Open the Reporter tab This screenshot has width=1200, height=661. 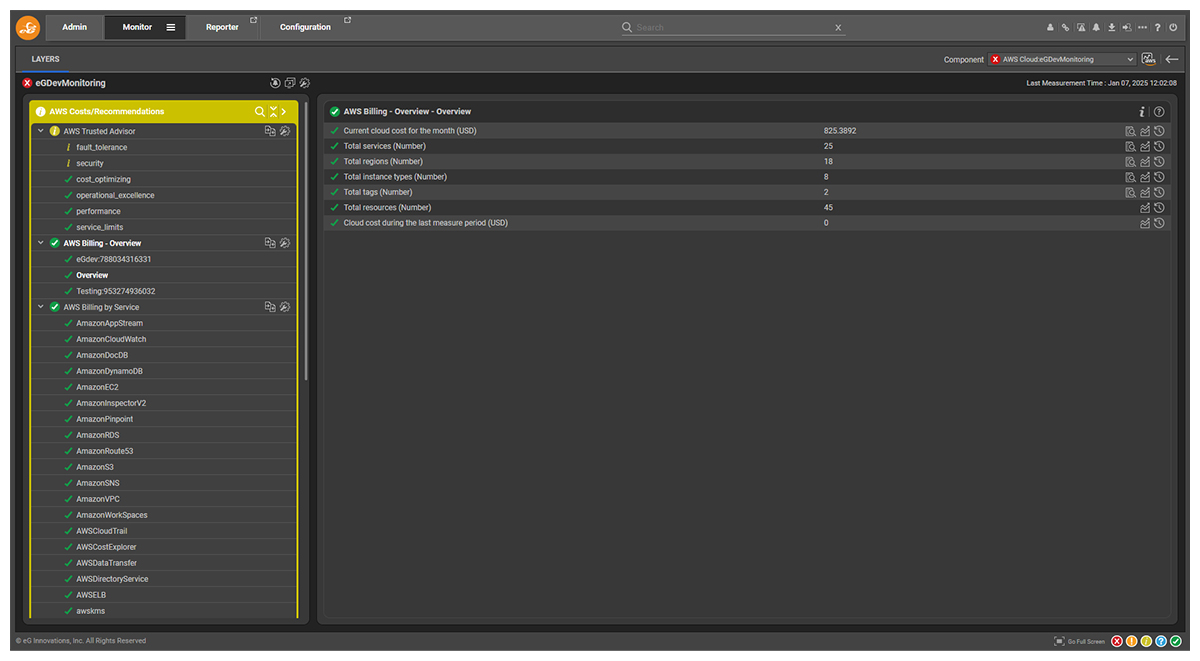222,27
